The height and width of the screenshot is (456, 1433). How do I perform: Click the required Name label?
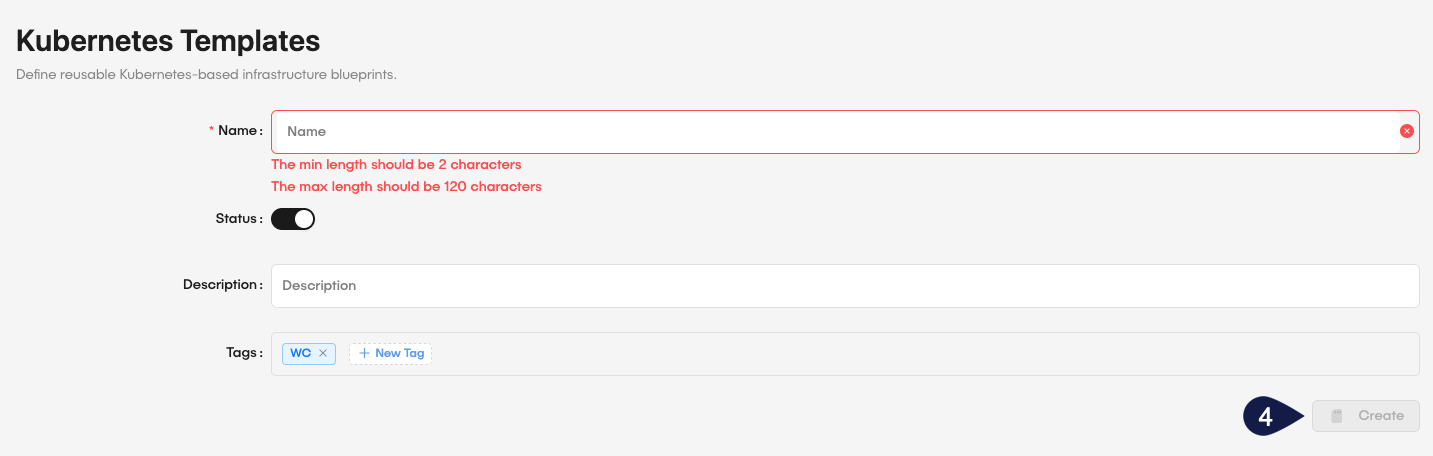pos(239,131)
